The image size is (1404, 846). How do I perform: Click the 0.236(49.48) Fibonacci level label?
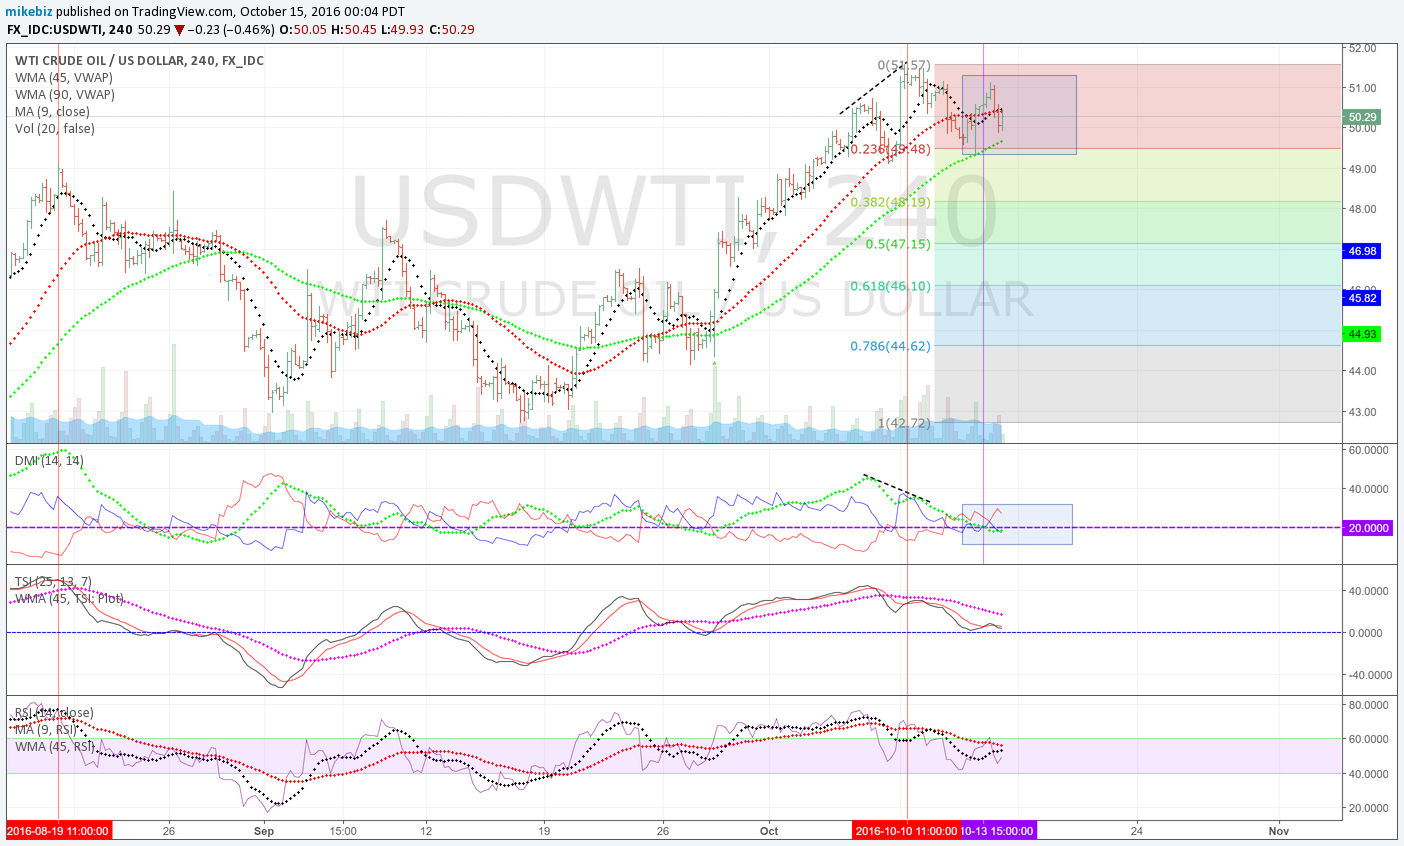point(891,150)
